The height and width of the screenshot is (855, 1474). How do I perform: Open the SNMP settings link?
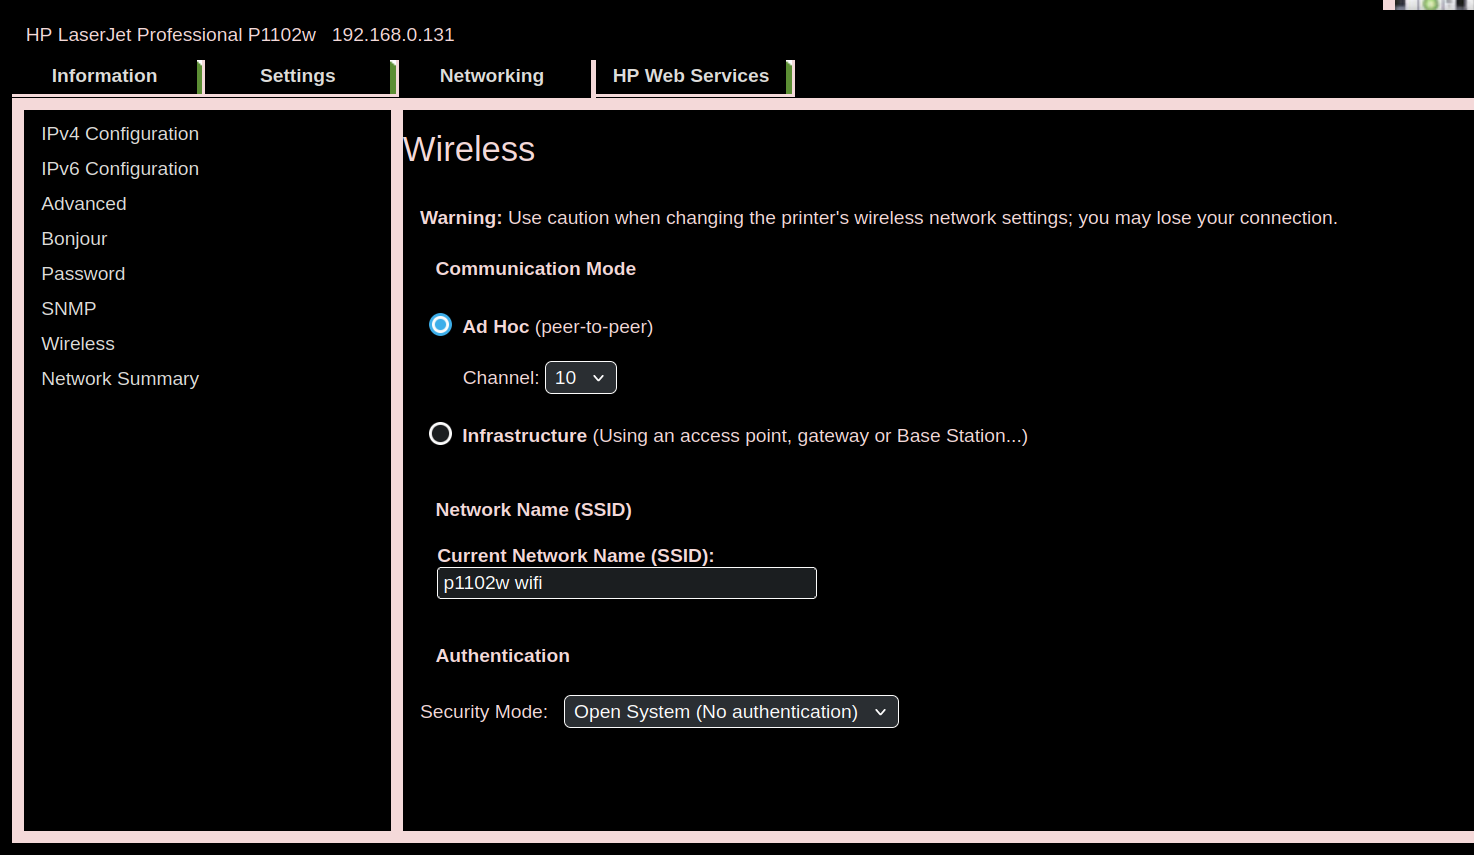coord(69,309)
